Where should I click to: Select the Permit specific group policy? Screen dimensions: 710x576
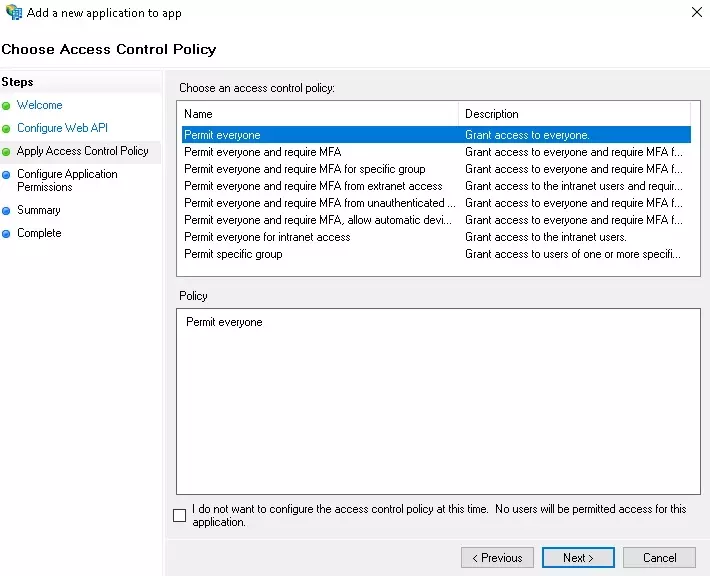click(x=437, y=254)
